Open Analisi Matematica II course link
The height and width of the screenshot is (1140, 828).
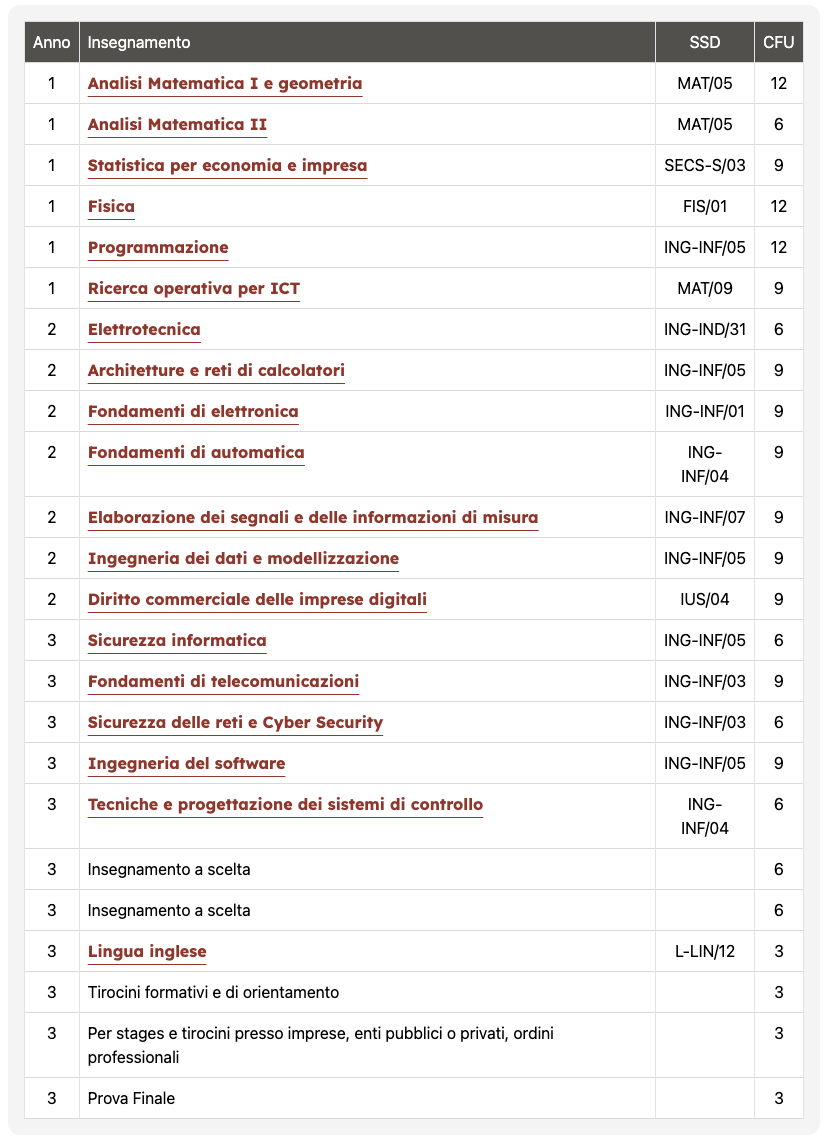pyautogui.click(x=177, y=125)
